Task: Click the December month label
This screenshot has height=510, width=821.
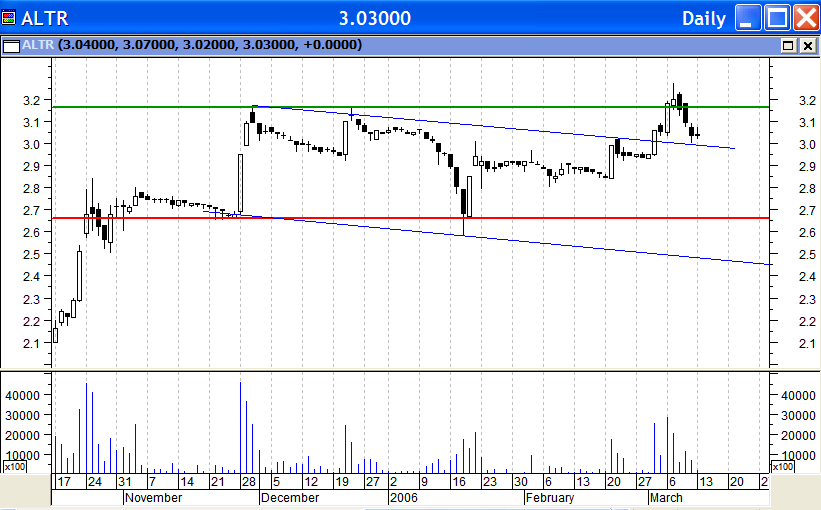Action: (x=290, y=497)
